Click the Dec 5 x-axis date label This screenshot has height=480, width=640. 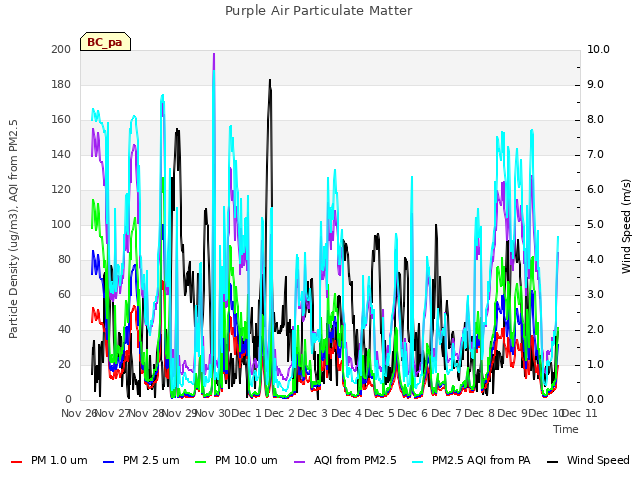point(380,413)
